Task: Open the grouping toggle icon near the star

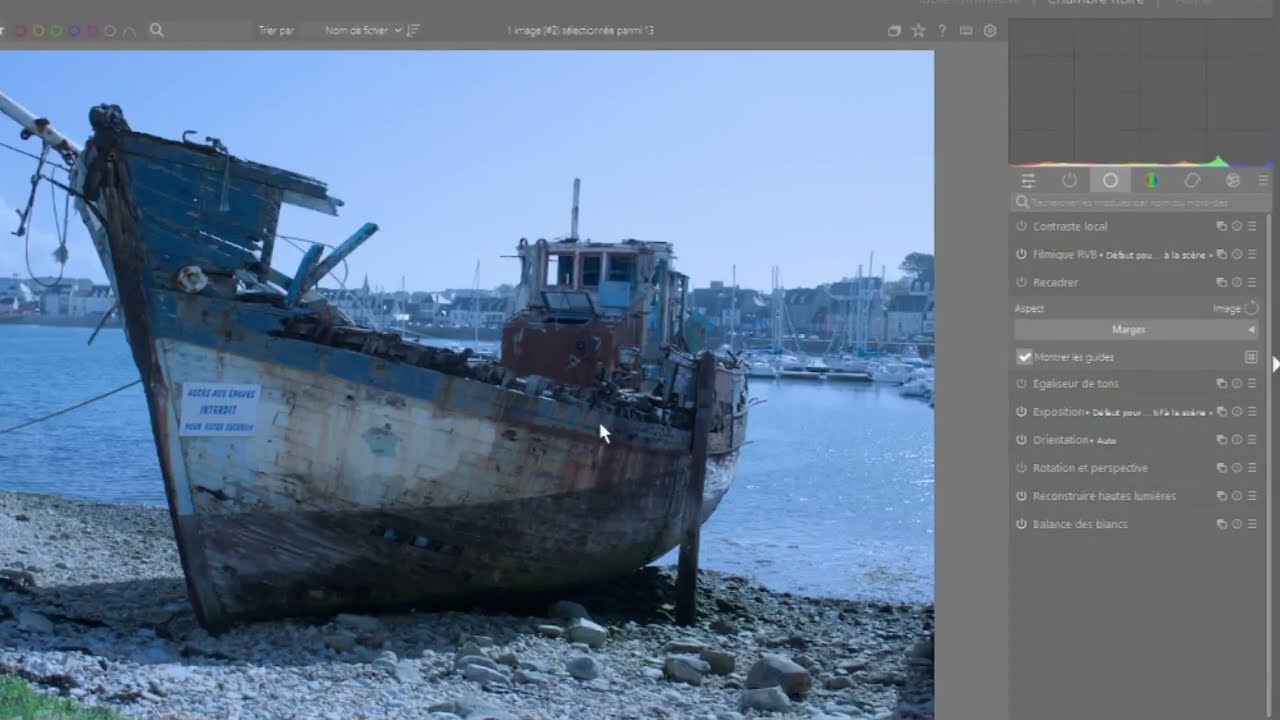Action: 894,31
